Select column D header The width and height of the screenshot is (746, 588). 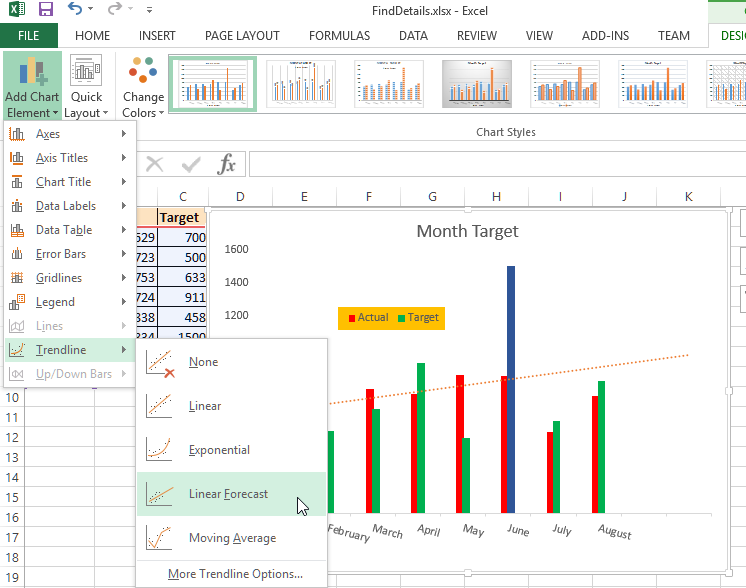[x=240, y=196]
